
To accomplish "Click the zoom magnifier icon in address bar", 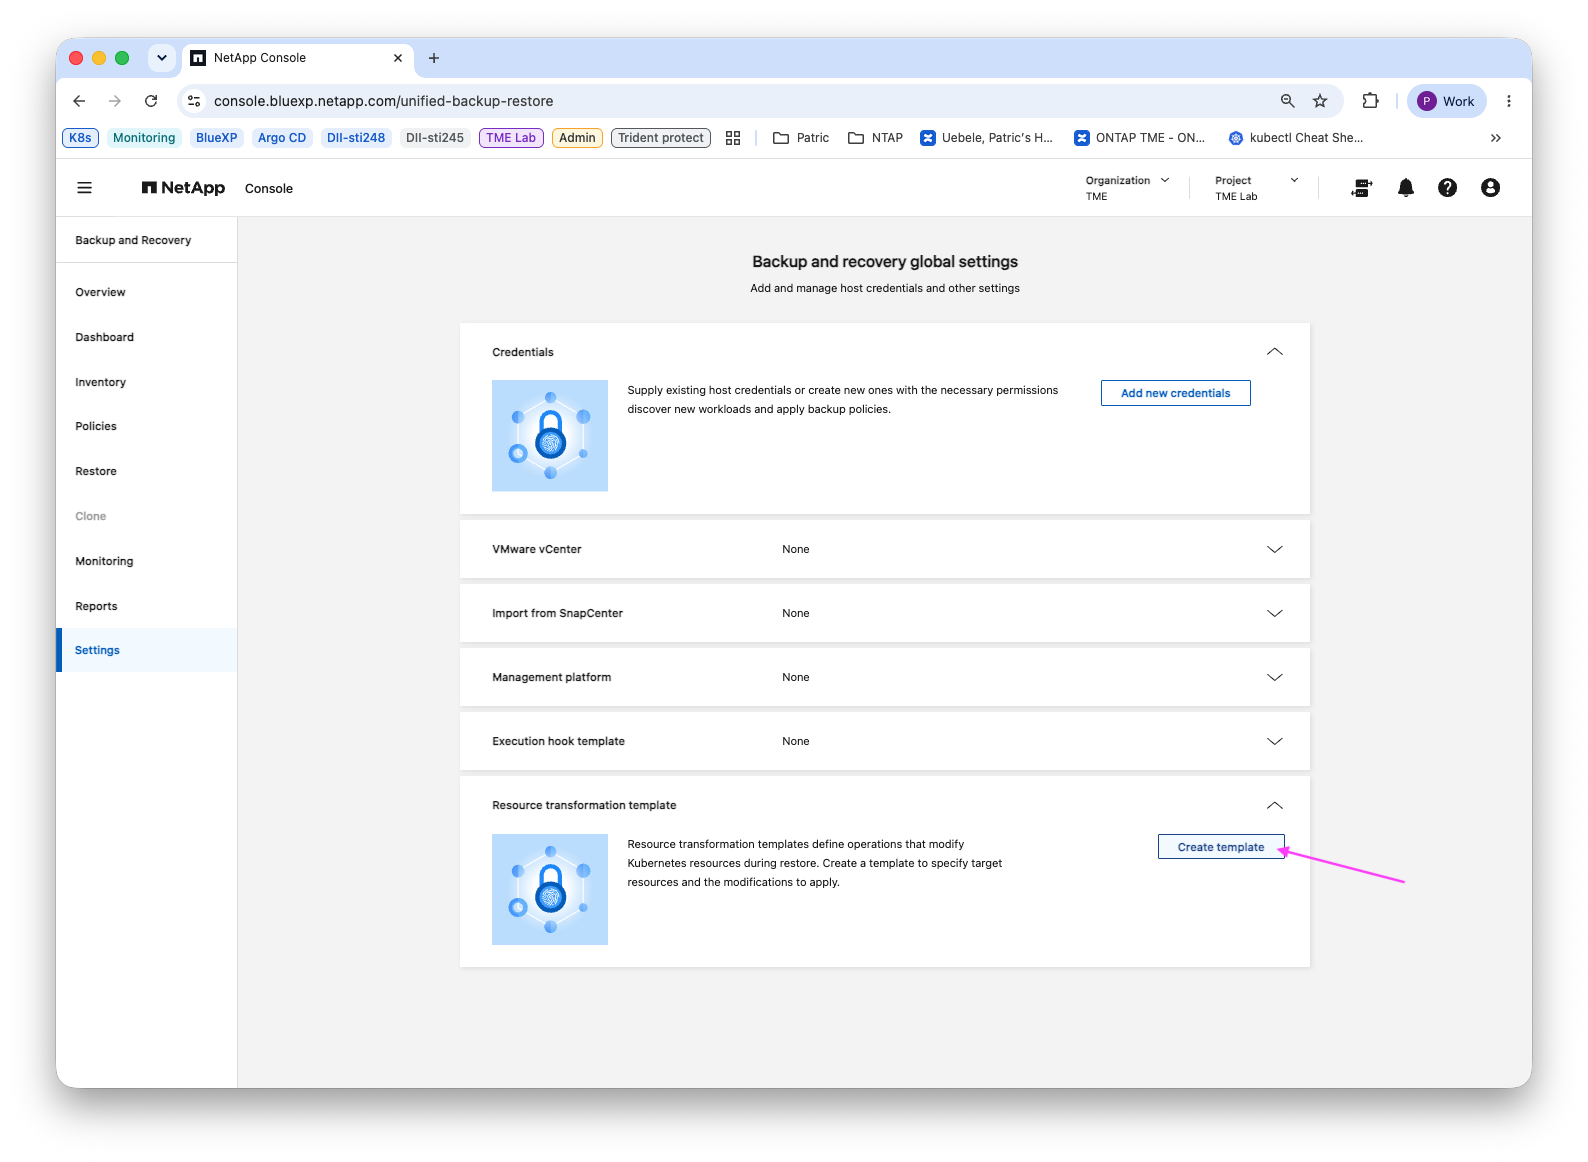I will point(1288,101).
